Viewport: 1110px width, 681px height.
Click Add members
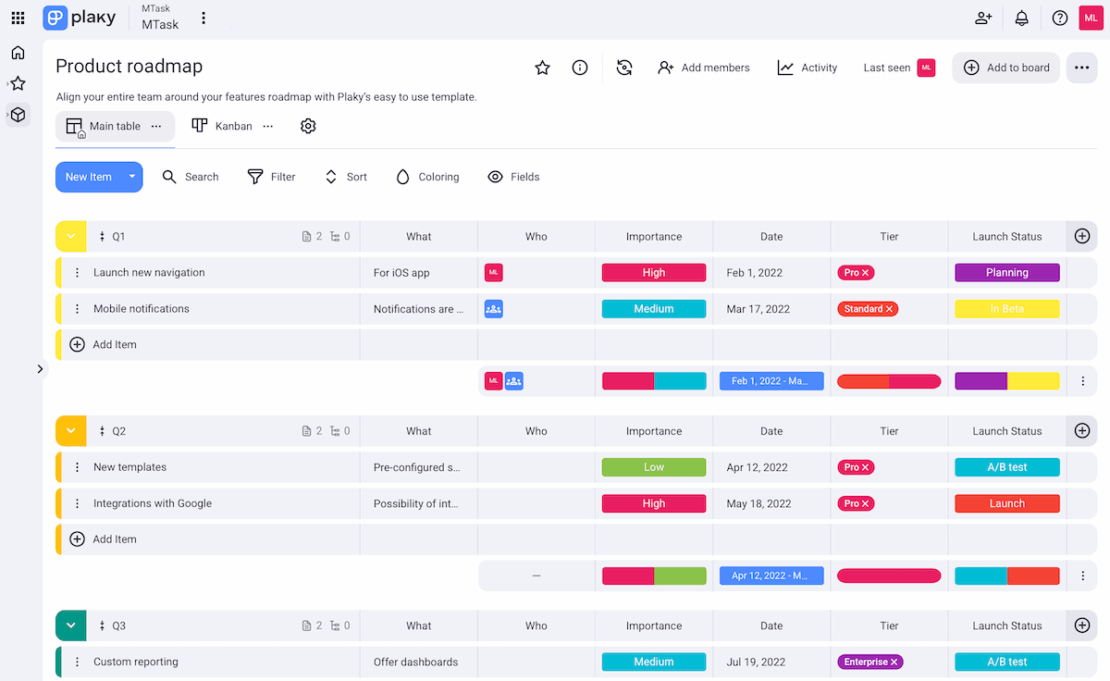point(704,68)
